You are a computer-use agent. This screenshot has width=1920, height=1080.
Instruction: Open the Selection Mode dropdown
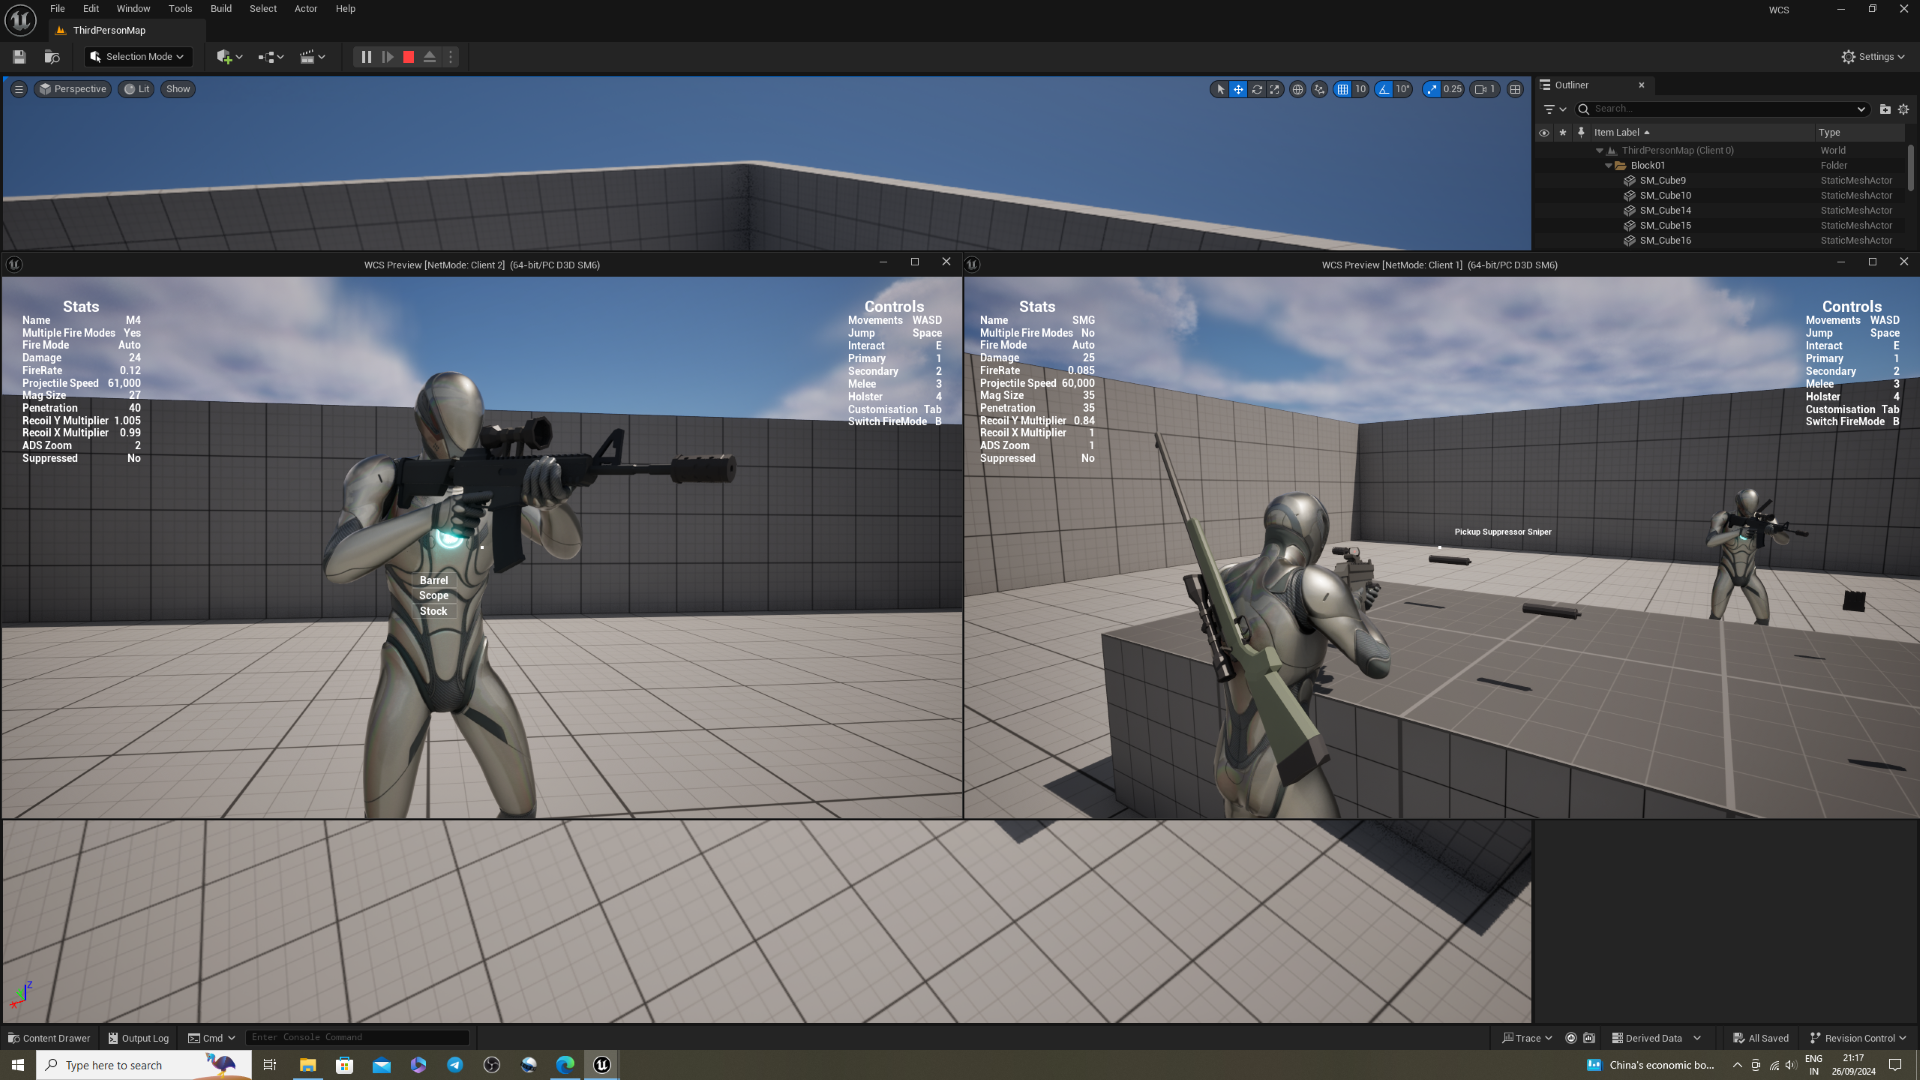pyautogui.click(x=139, y=57)
